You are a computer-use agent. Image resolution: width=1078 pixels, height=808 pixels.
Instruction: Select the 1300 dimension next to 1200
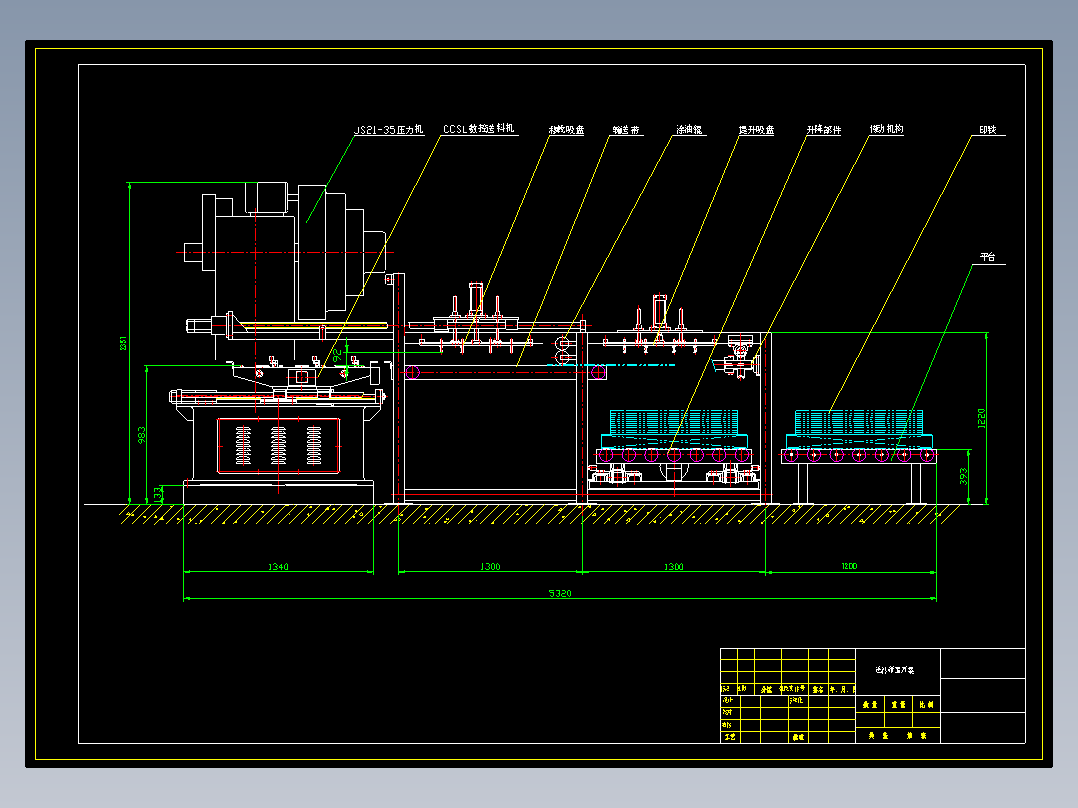(674, 567)
